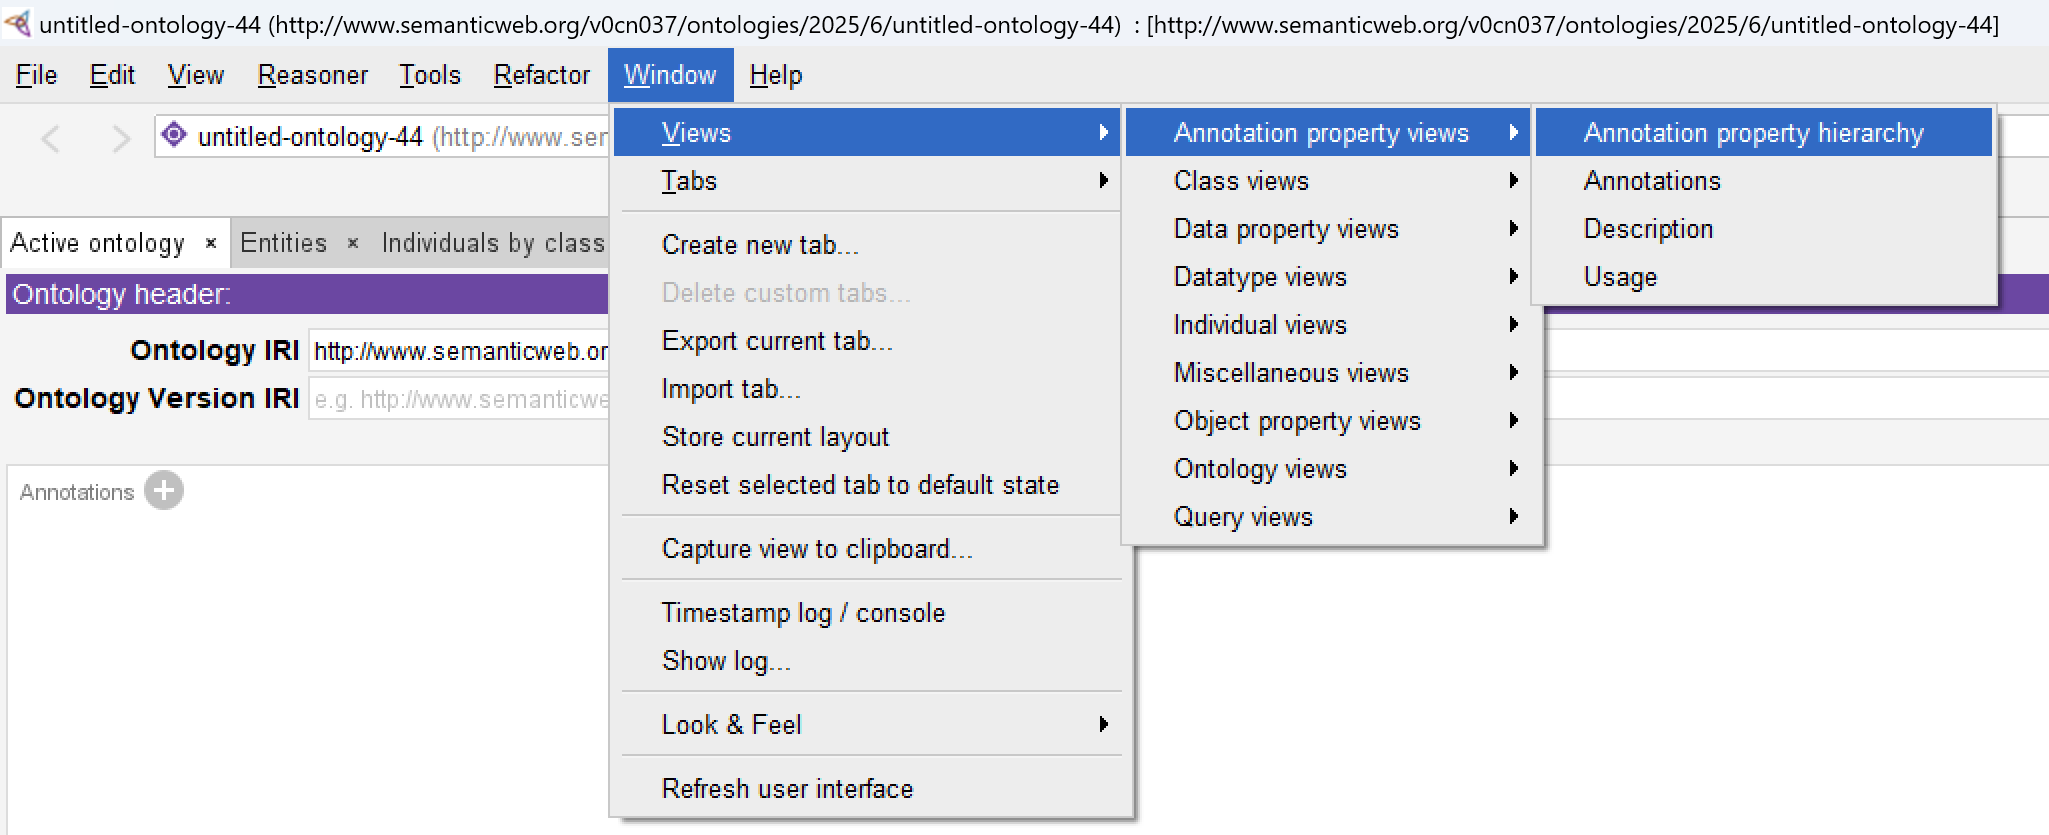Click the Ontology Version IRI field

click(x=459, y=399)
